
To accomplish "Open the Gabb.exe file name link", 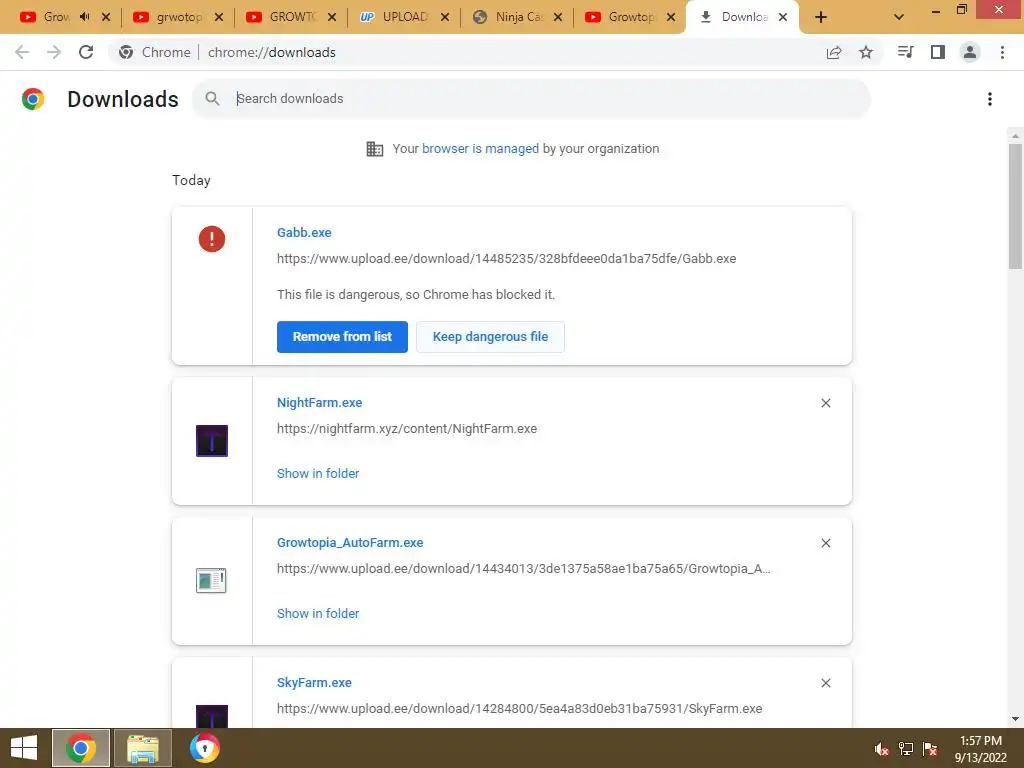I will coord(304,232).
